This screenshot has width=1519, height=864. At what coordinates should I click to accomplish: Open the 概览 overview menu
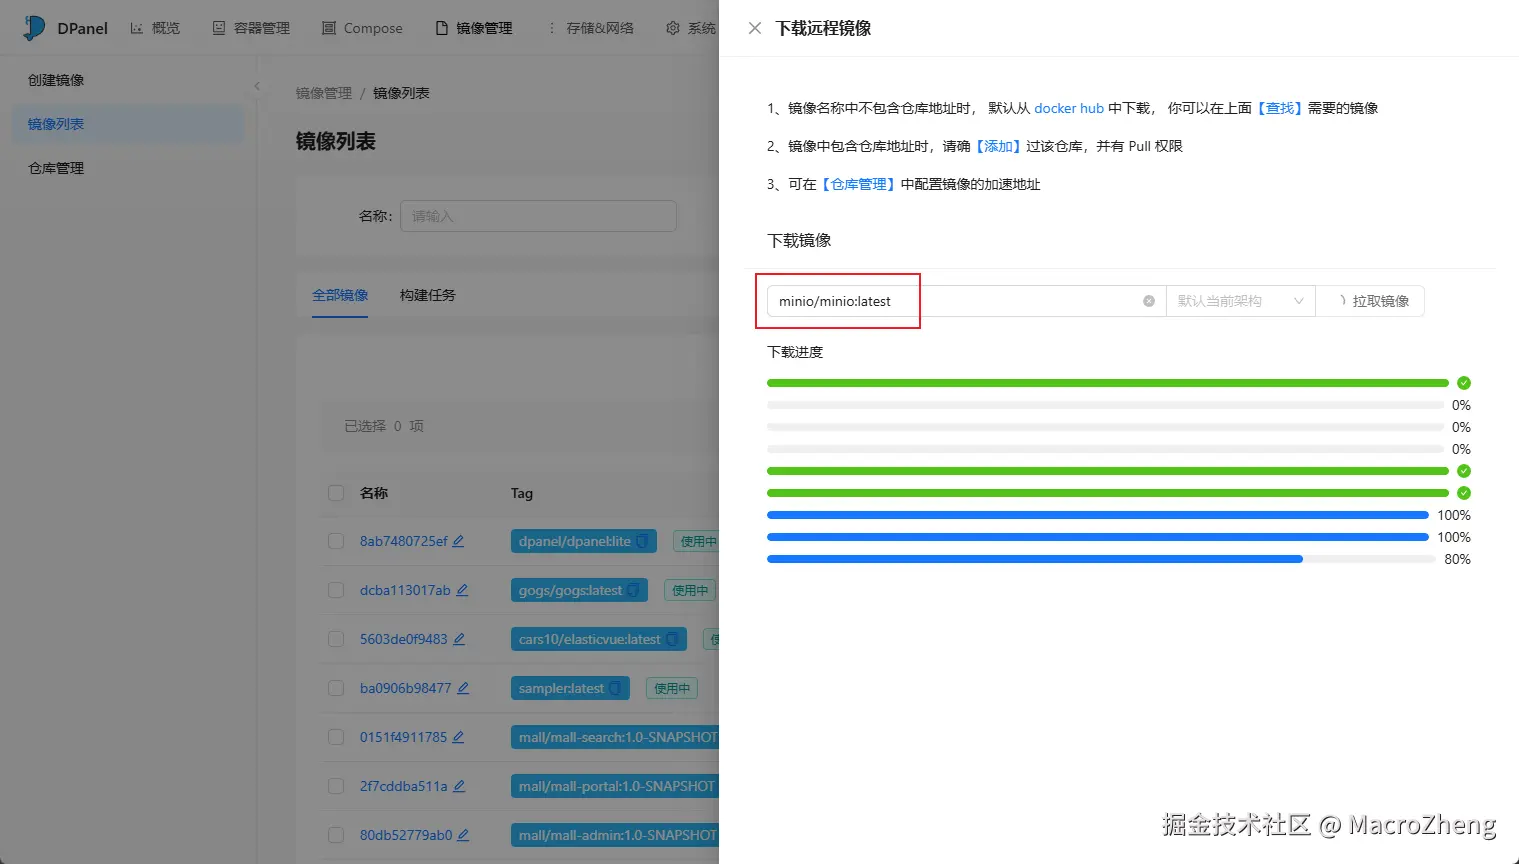point(155,28)
